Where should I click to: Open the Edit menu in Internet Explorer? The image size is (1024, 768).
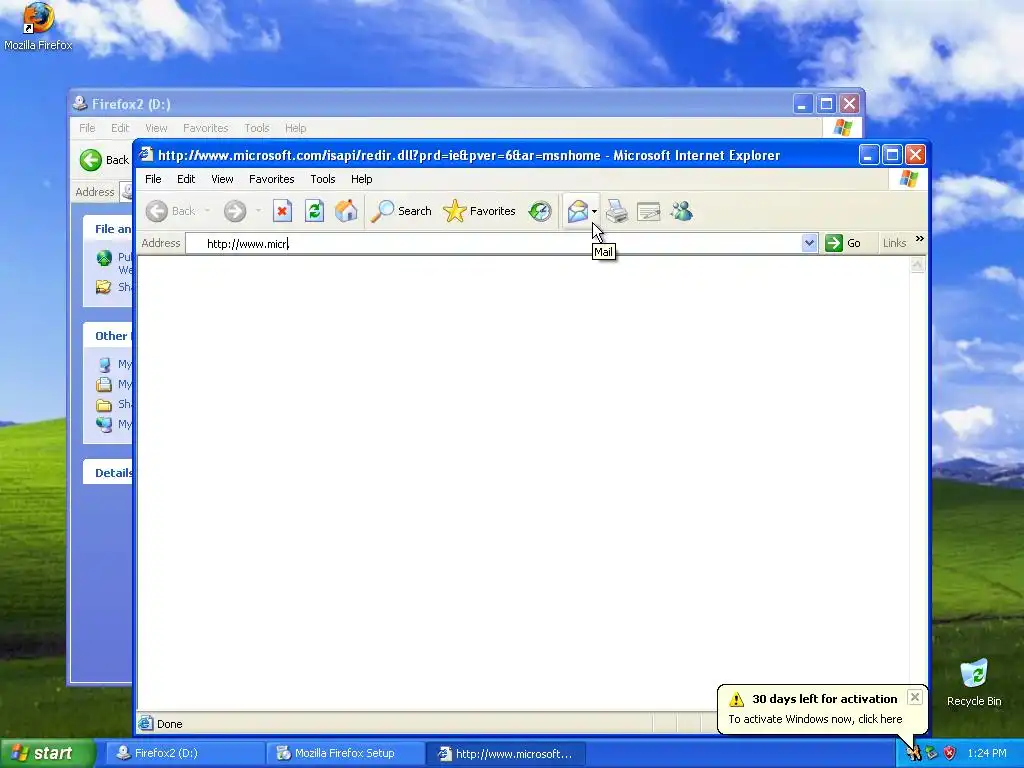click(185, 179)
